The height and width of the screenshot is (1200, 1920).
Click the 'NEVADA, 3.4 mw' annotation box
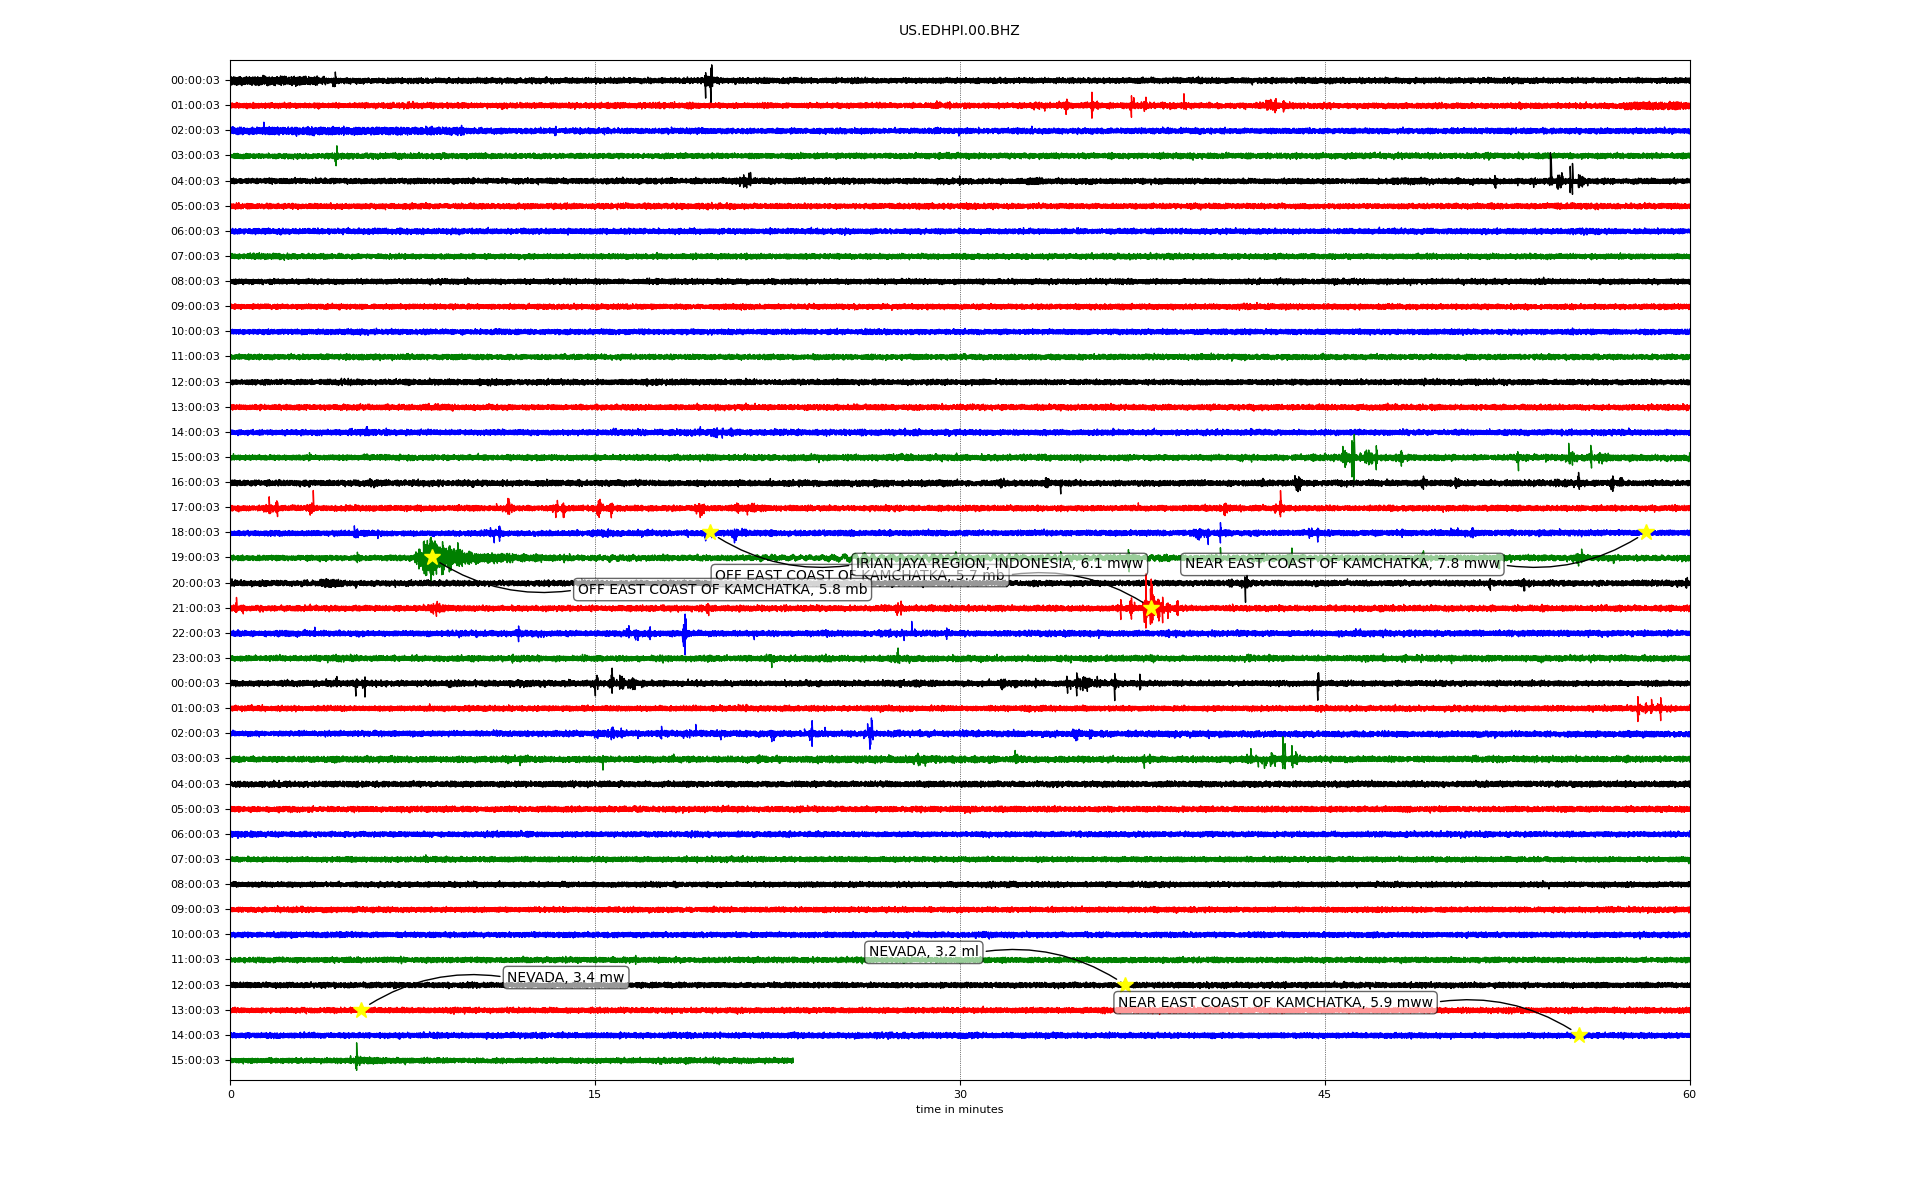[565, 978]
